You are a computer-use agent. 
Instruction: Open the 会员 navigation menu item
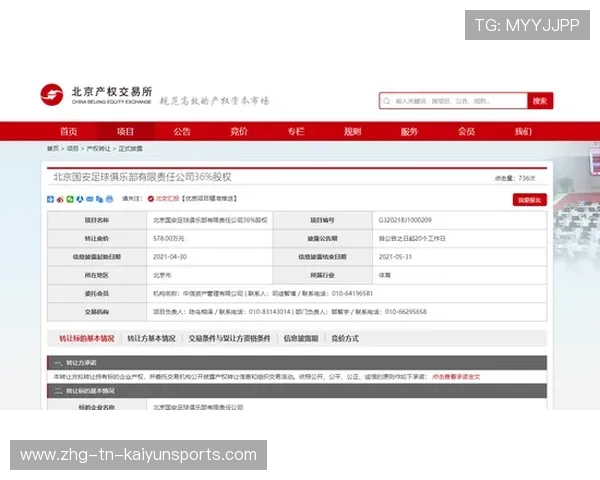tap(466, 132)
